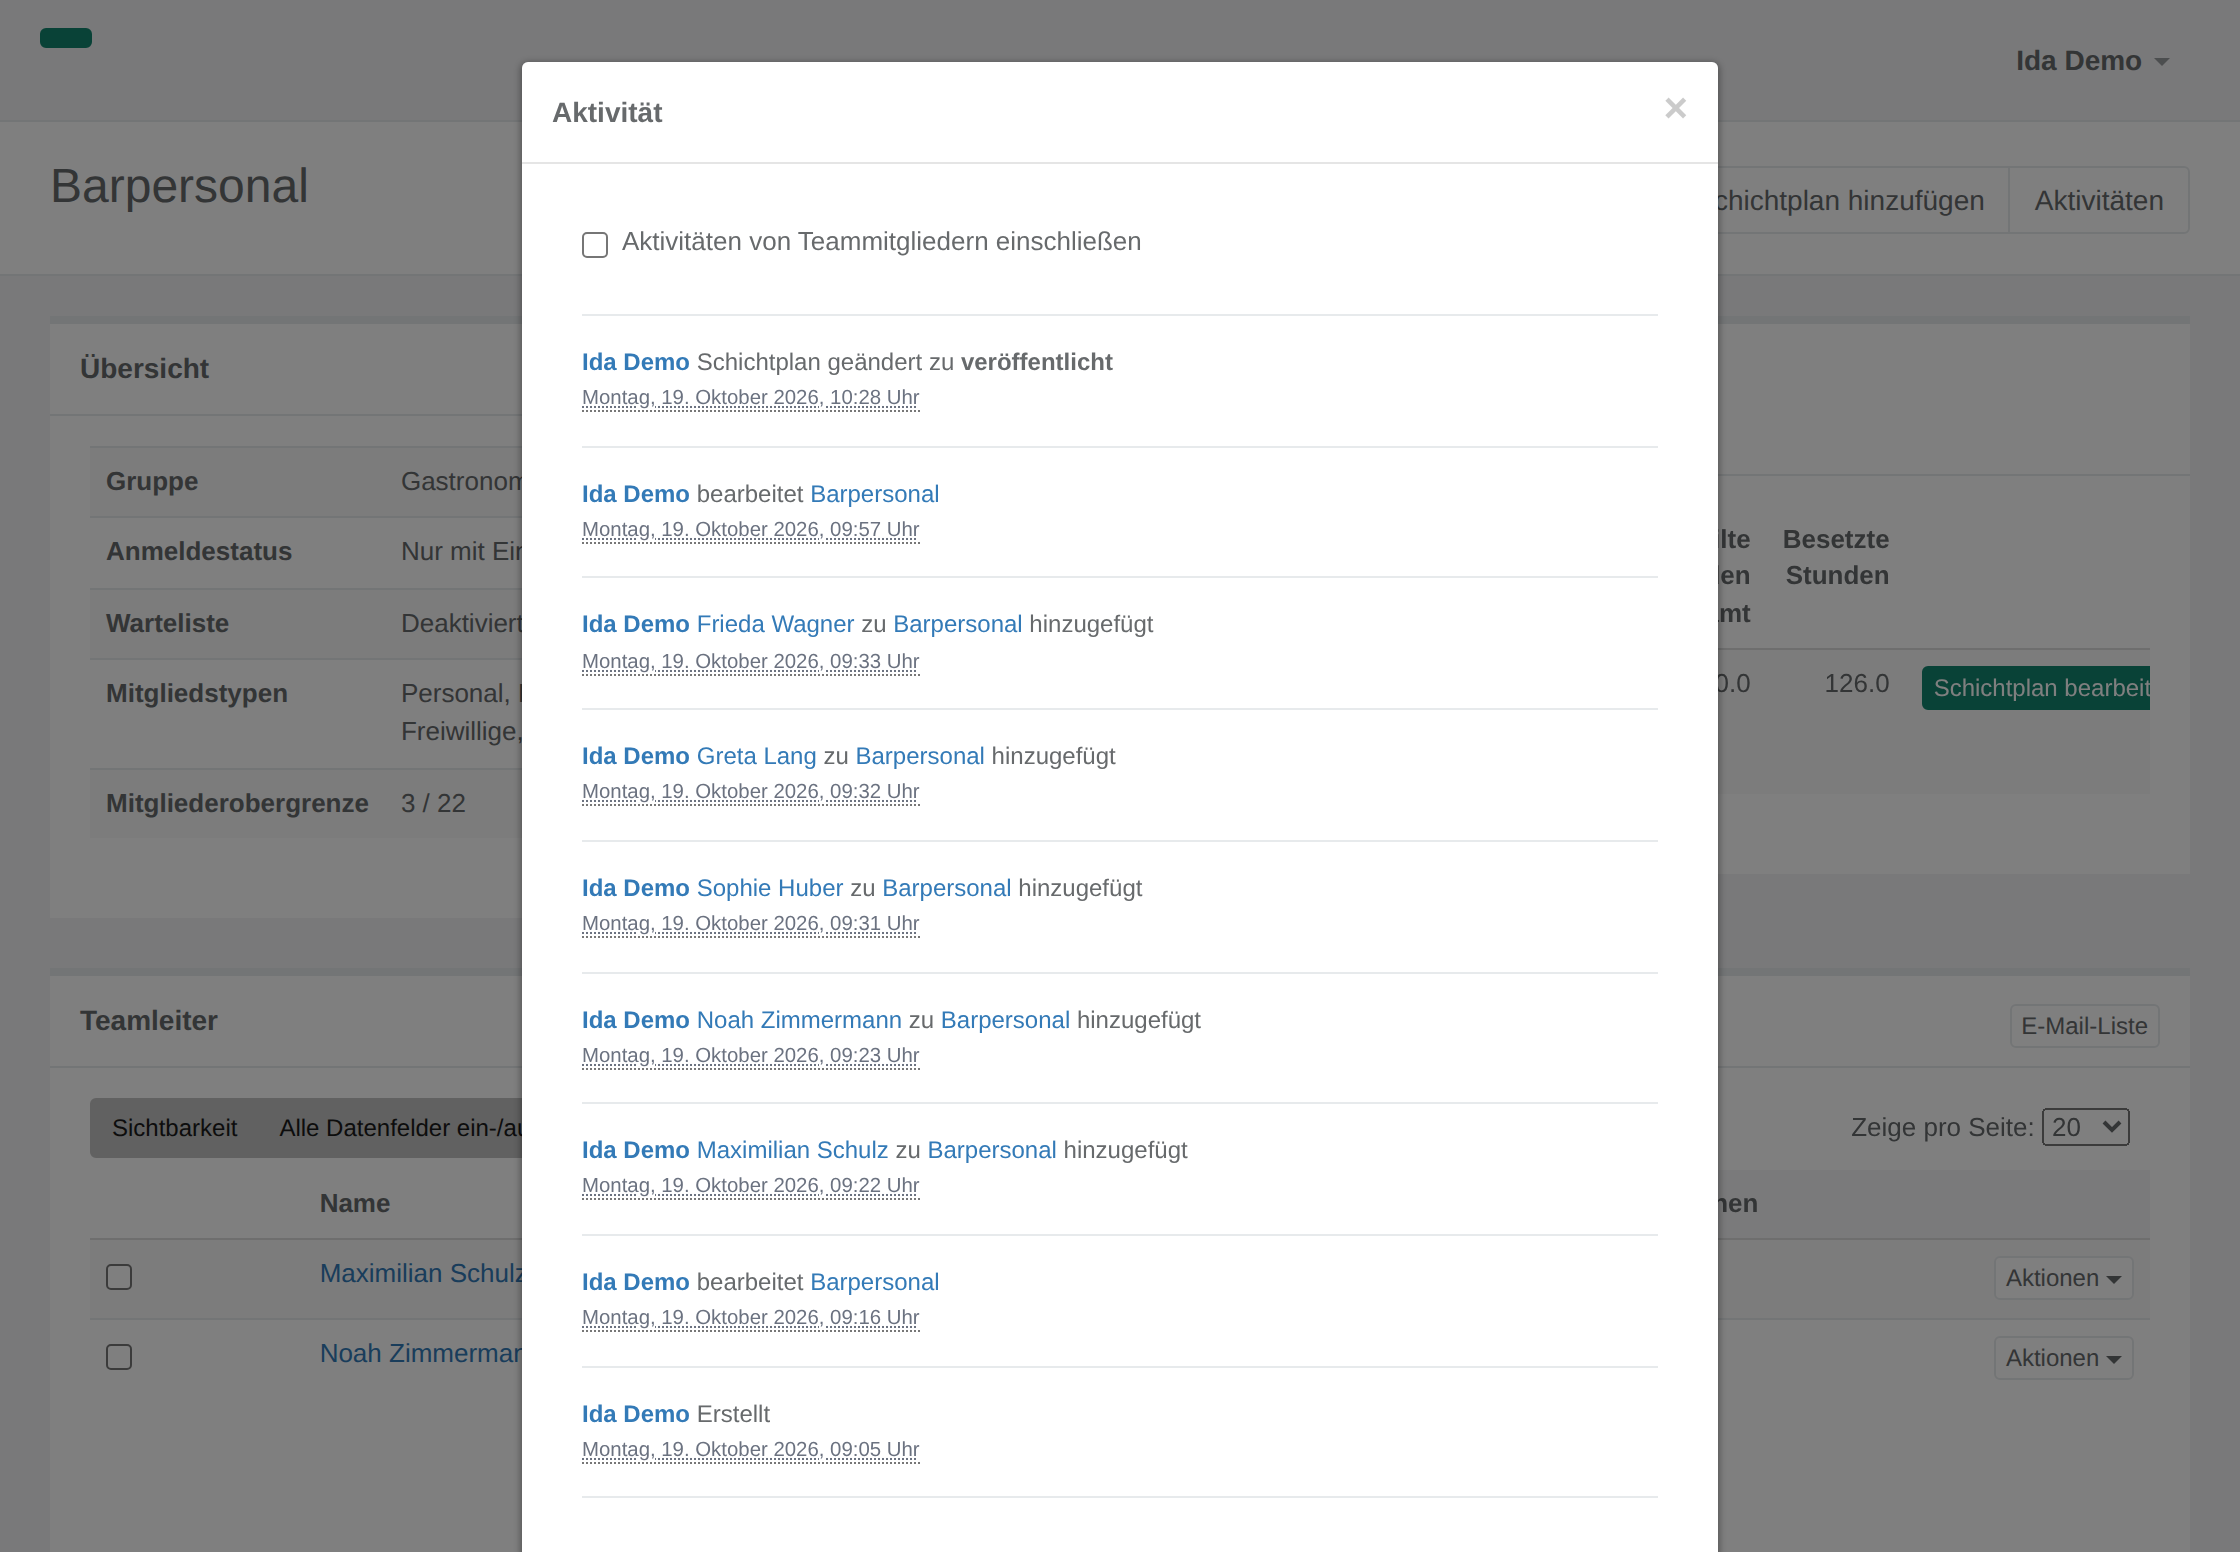2240x1552 pixels.
Task: Click Sichtbarkeit in the team table toolbar
Action: click(174, 1128)
